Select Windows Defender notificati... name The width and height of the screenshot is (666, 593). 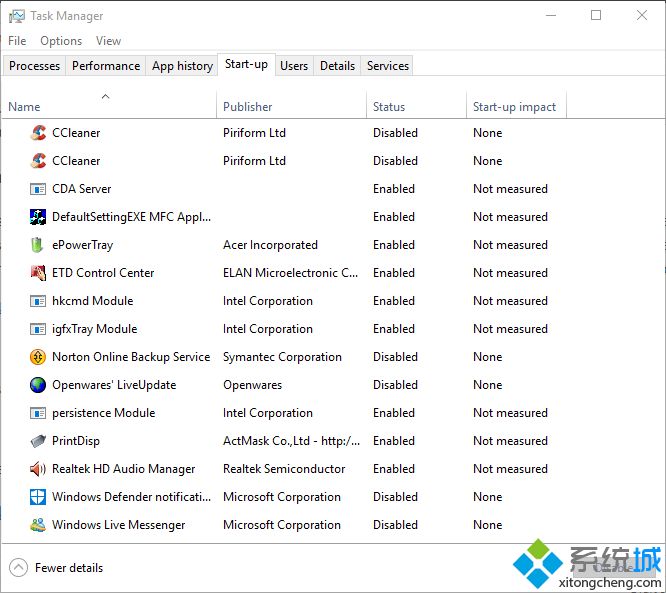click(x=131, y=497)
